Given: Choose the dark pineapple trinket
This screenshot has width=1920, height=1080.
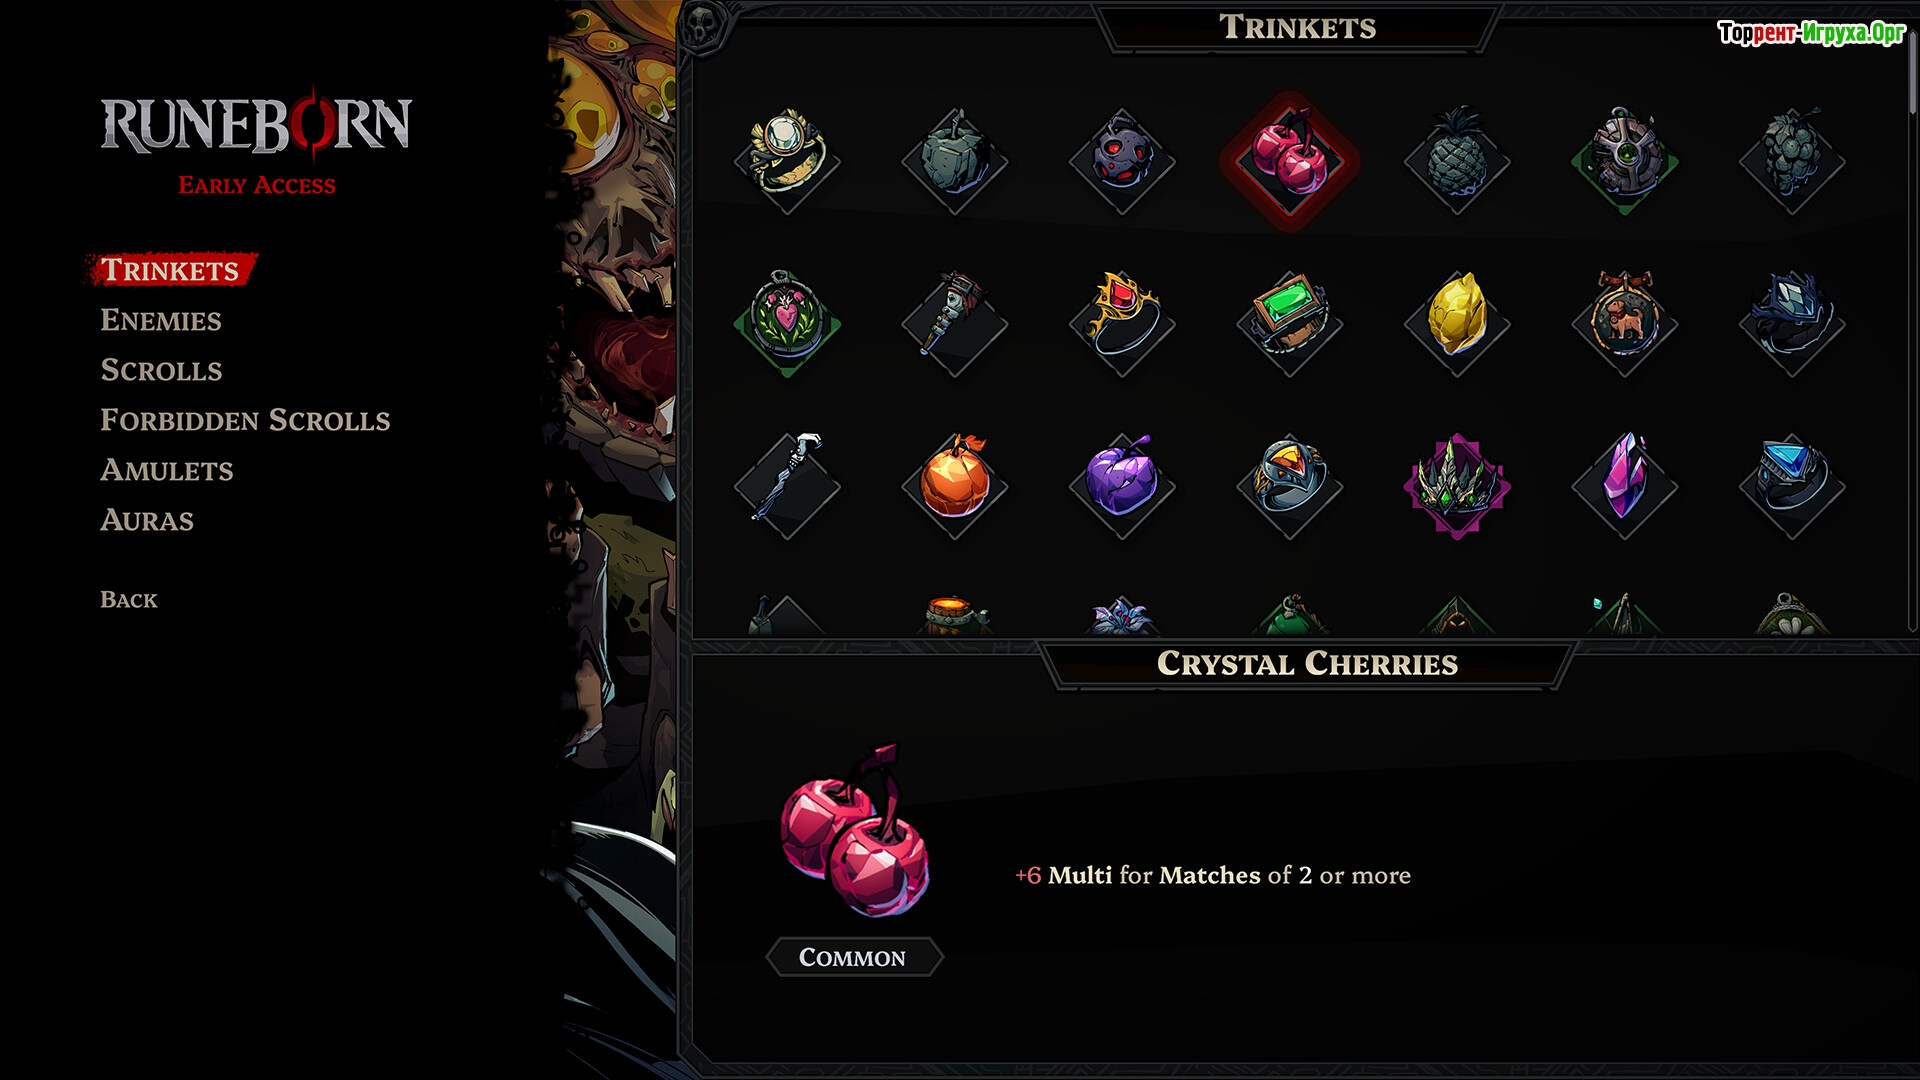Looking at the screenshot, I should click(1457, 161).
